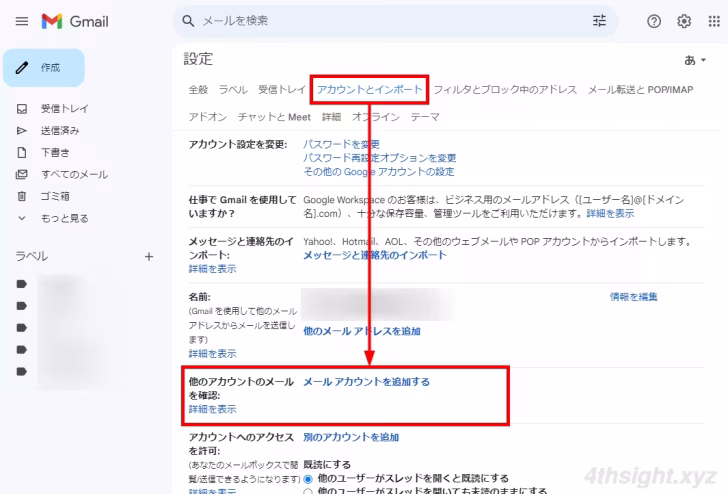Click the search magnifier icon

(188, 21)
